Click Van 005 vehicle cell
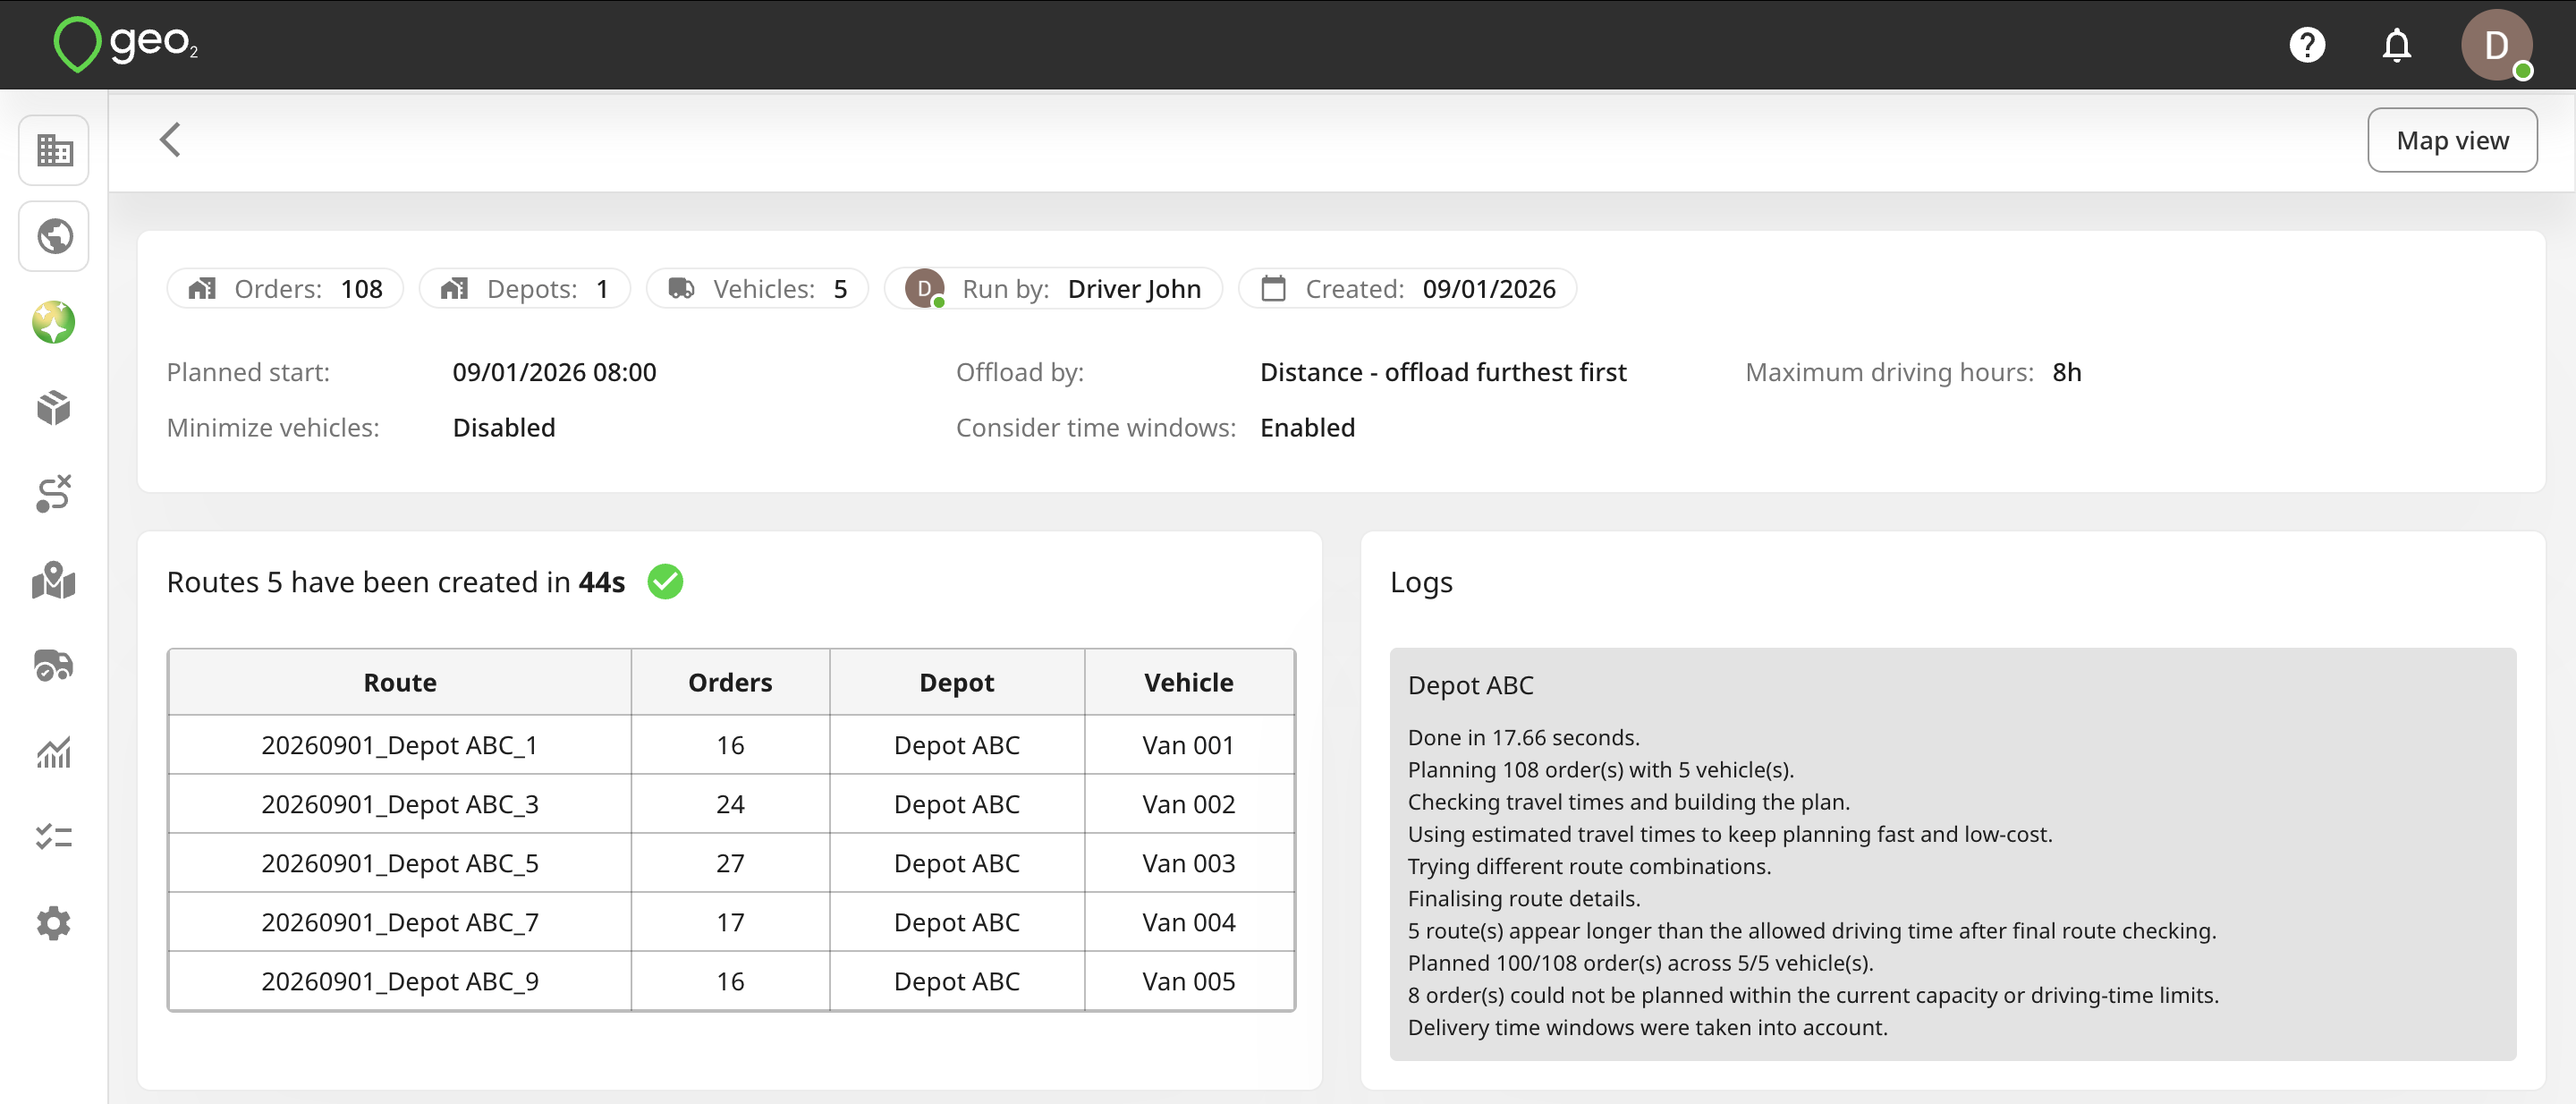 1189,981
